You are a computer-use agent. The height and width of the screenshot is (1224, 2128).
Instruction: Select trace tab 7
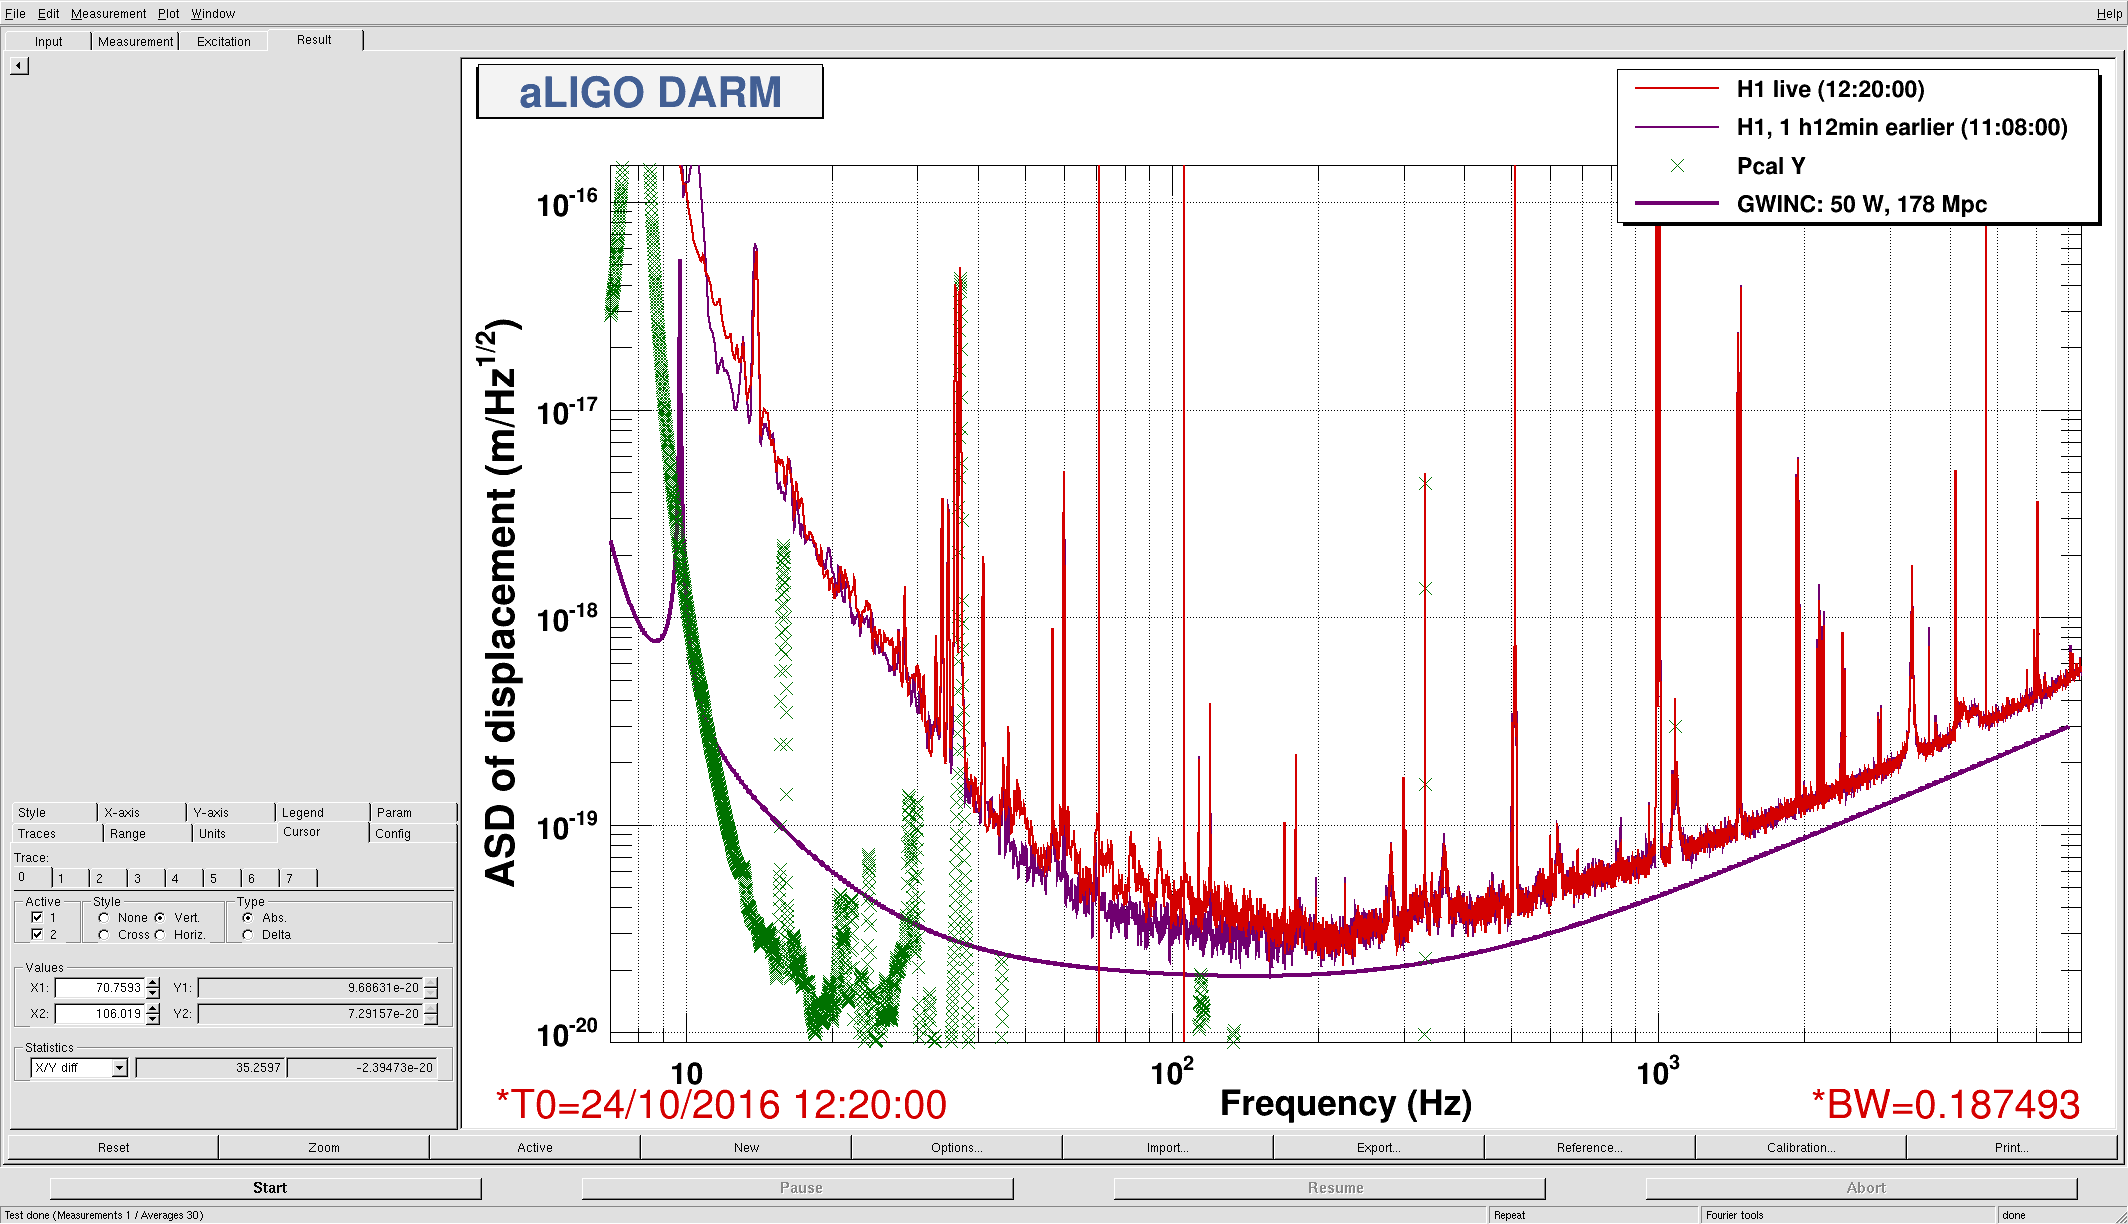(x=299, y=878)
